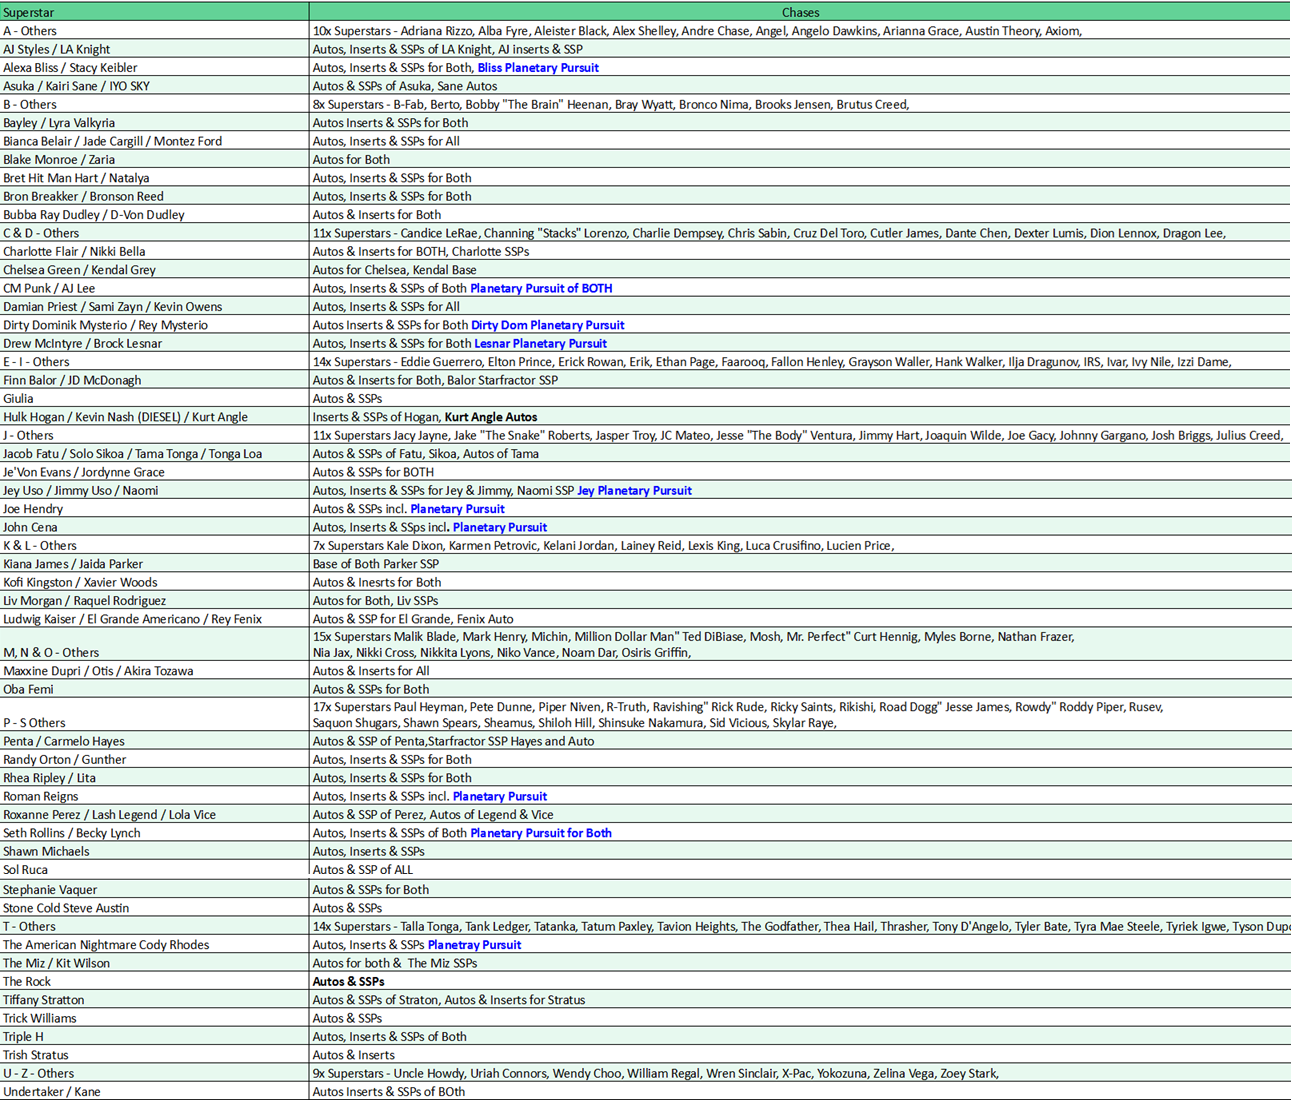Click the "Oba Femi" cell
This screenshot has width=1292, height=1104.
pos(154,689)
